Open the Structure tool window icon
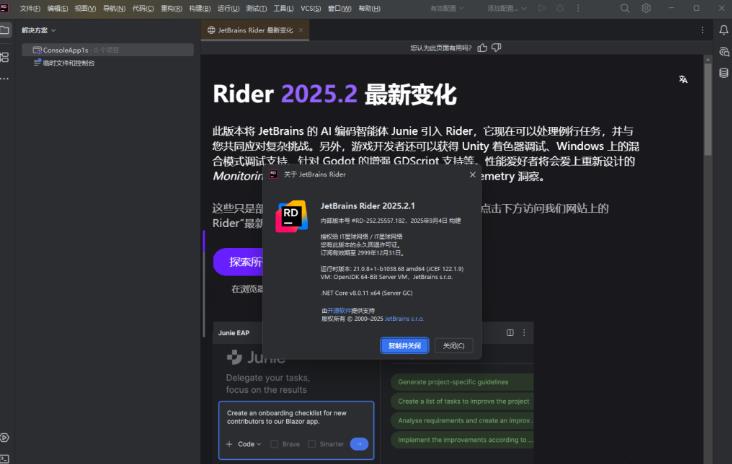 coord(5,57)
